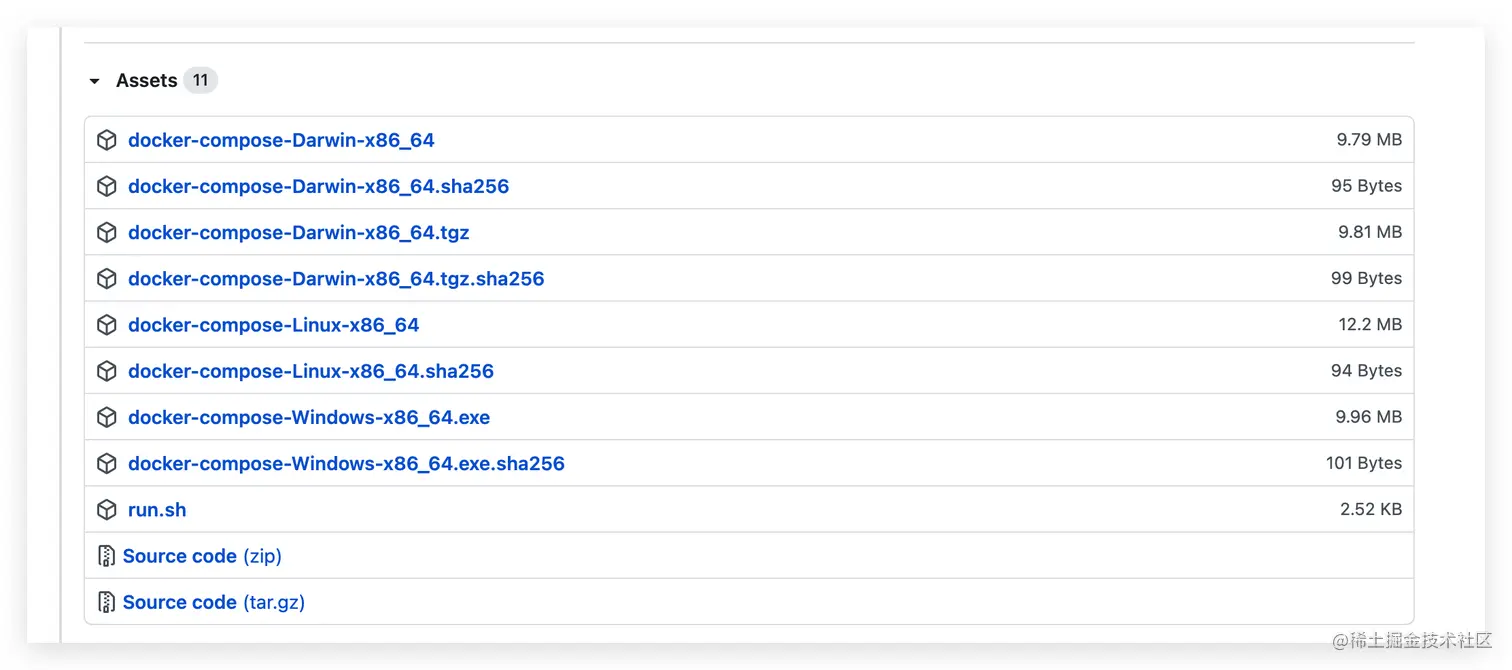This screenshot has height=670, width=1512.
Task: Click archive icon beside Source code (tar.gz)
Action: click(107, 602)
